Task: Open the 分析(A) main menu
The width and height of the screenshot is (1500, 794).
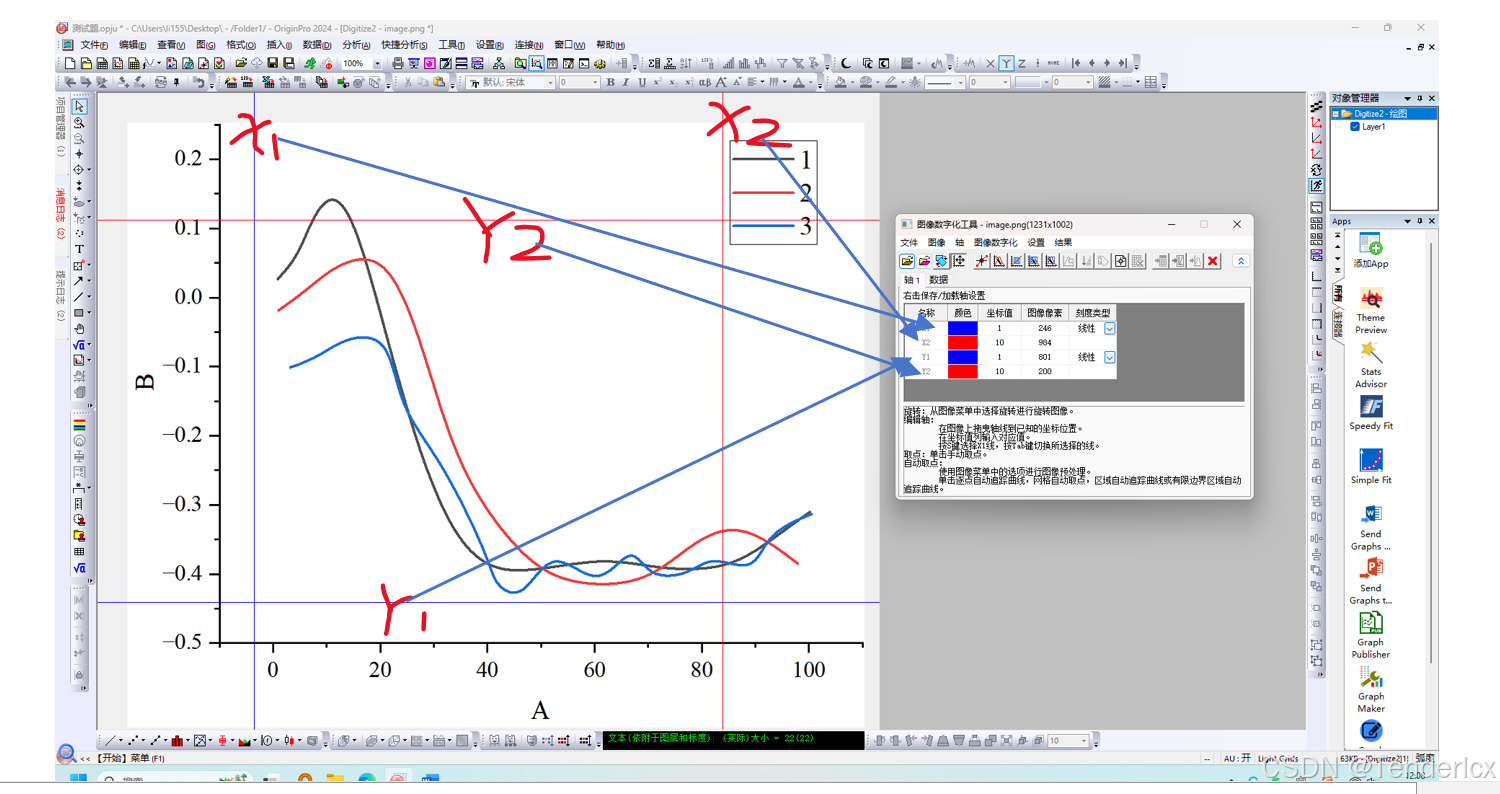Action: (x=356, y=45)
